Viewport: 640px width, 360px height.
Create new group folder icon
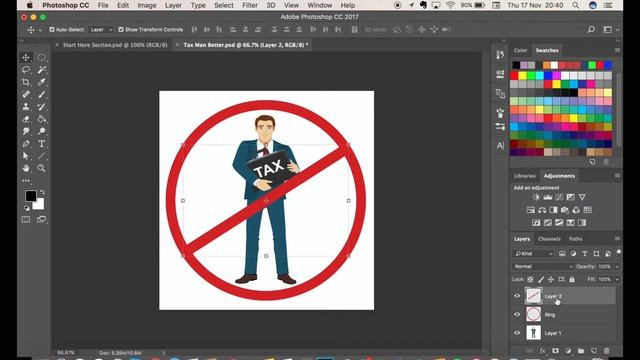pos(581,351)
